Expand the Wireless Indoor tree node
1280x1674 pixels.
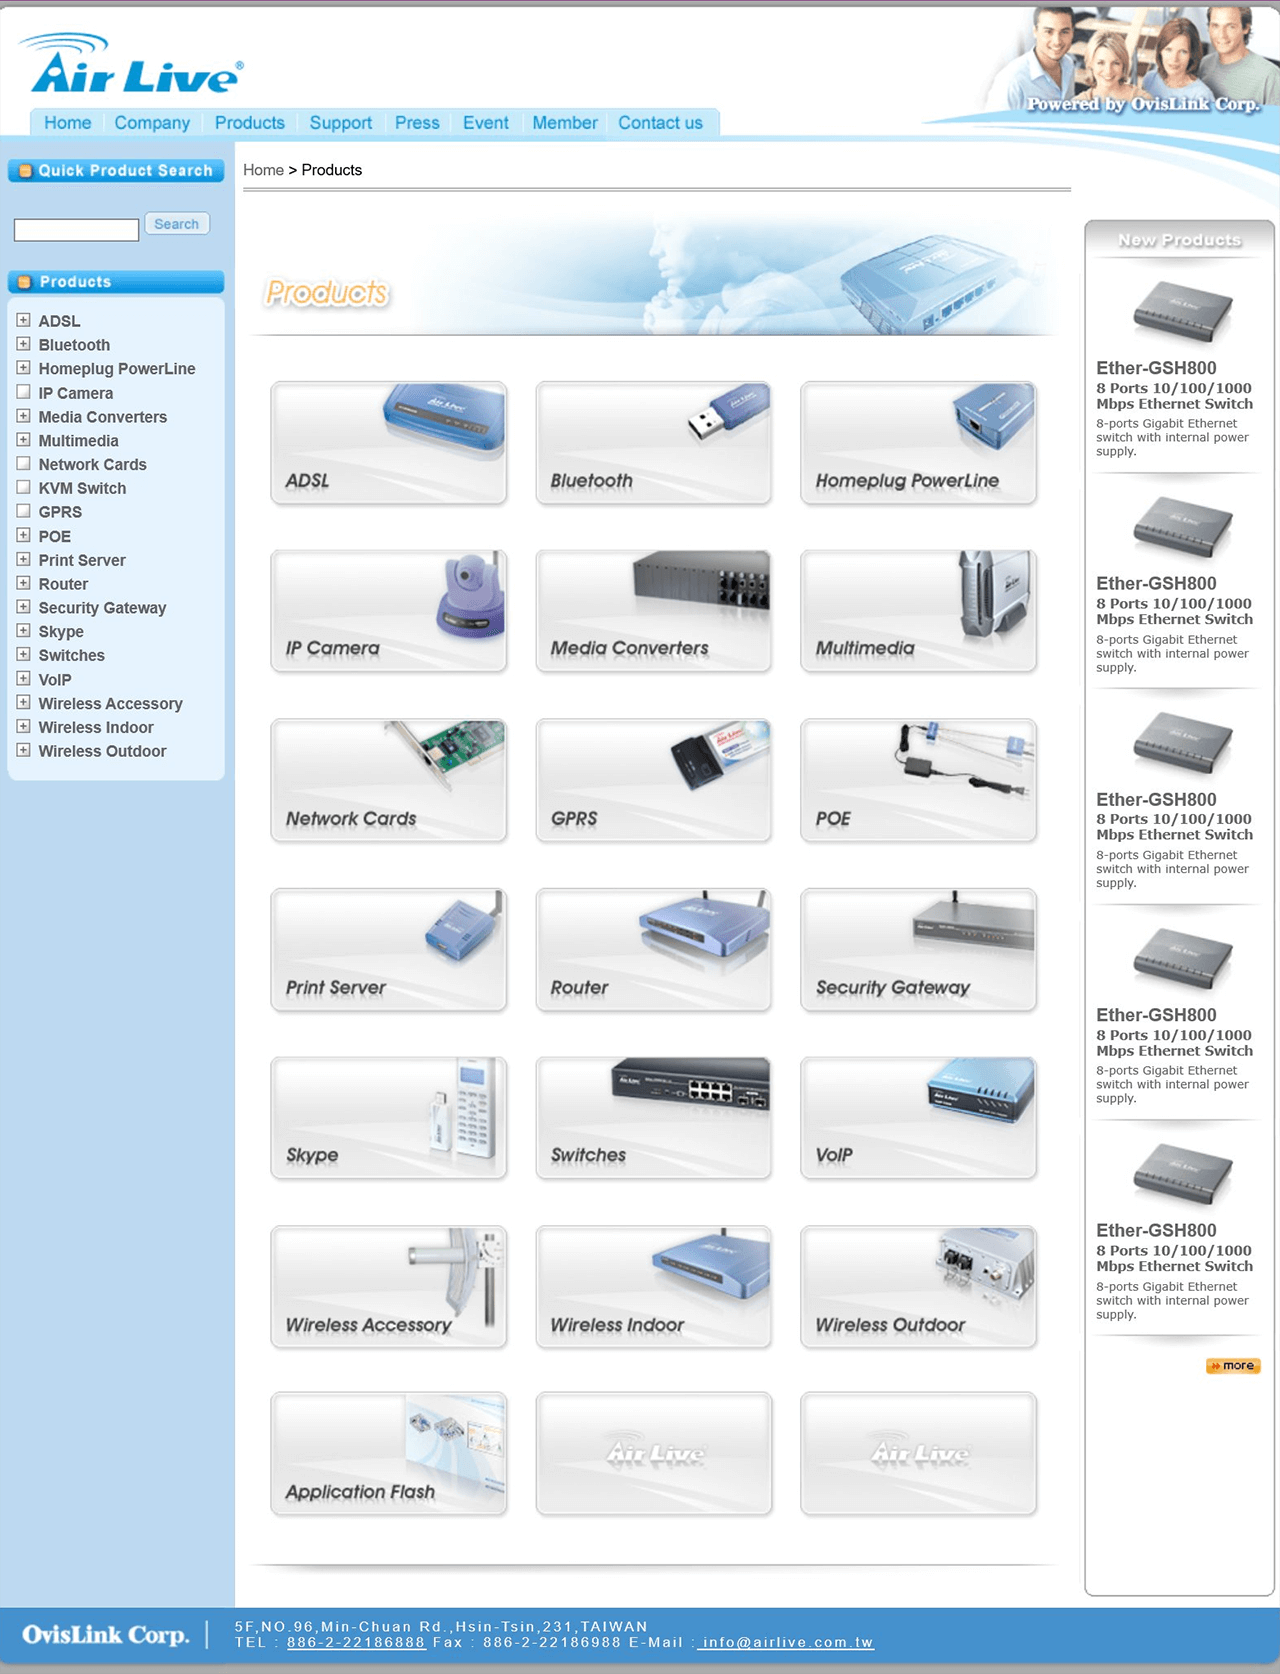23,727
